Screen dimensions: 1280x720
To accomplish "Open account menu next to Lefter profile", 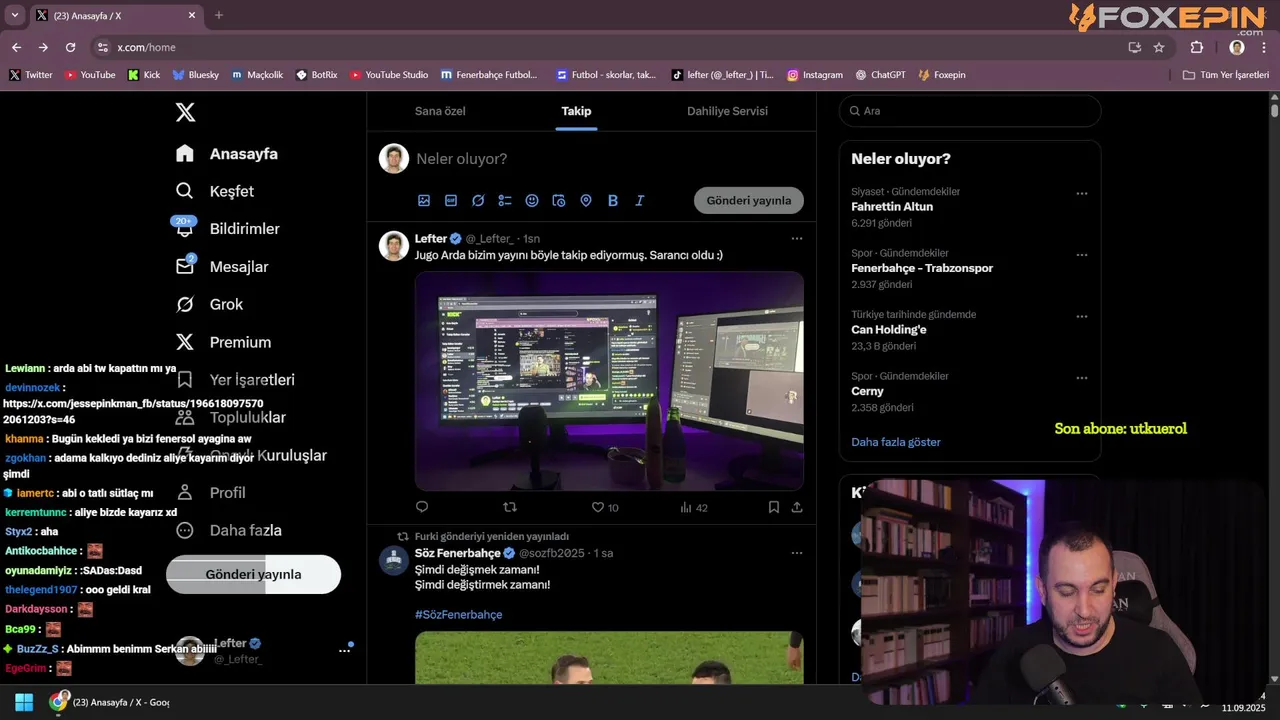I will tap(345, 650).
